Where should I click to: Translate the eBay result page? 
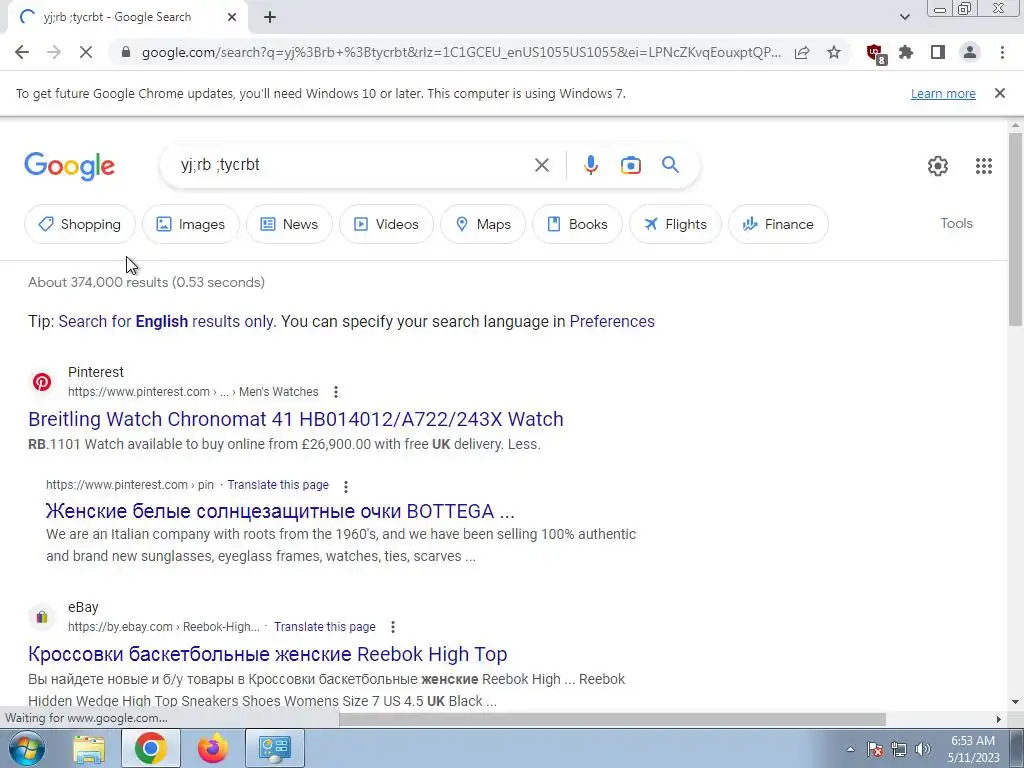tap(325, 626)
